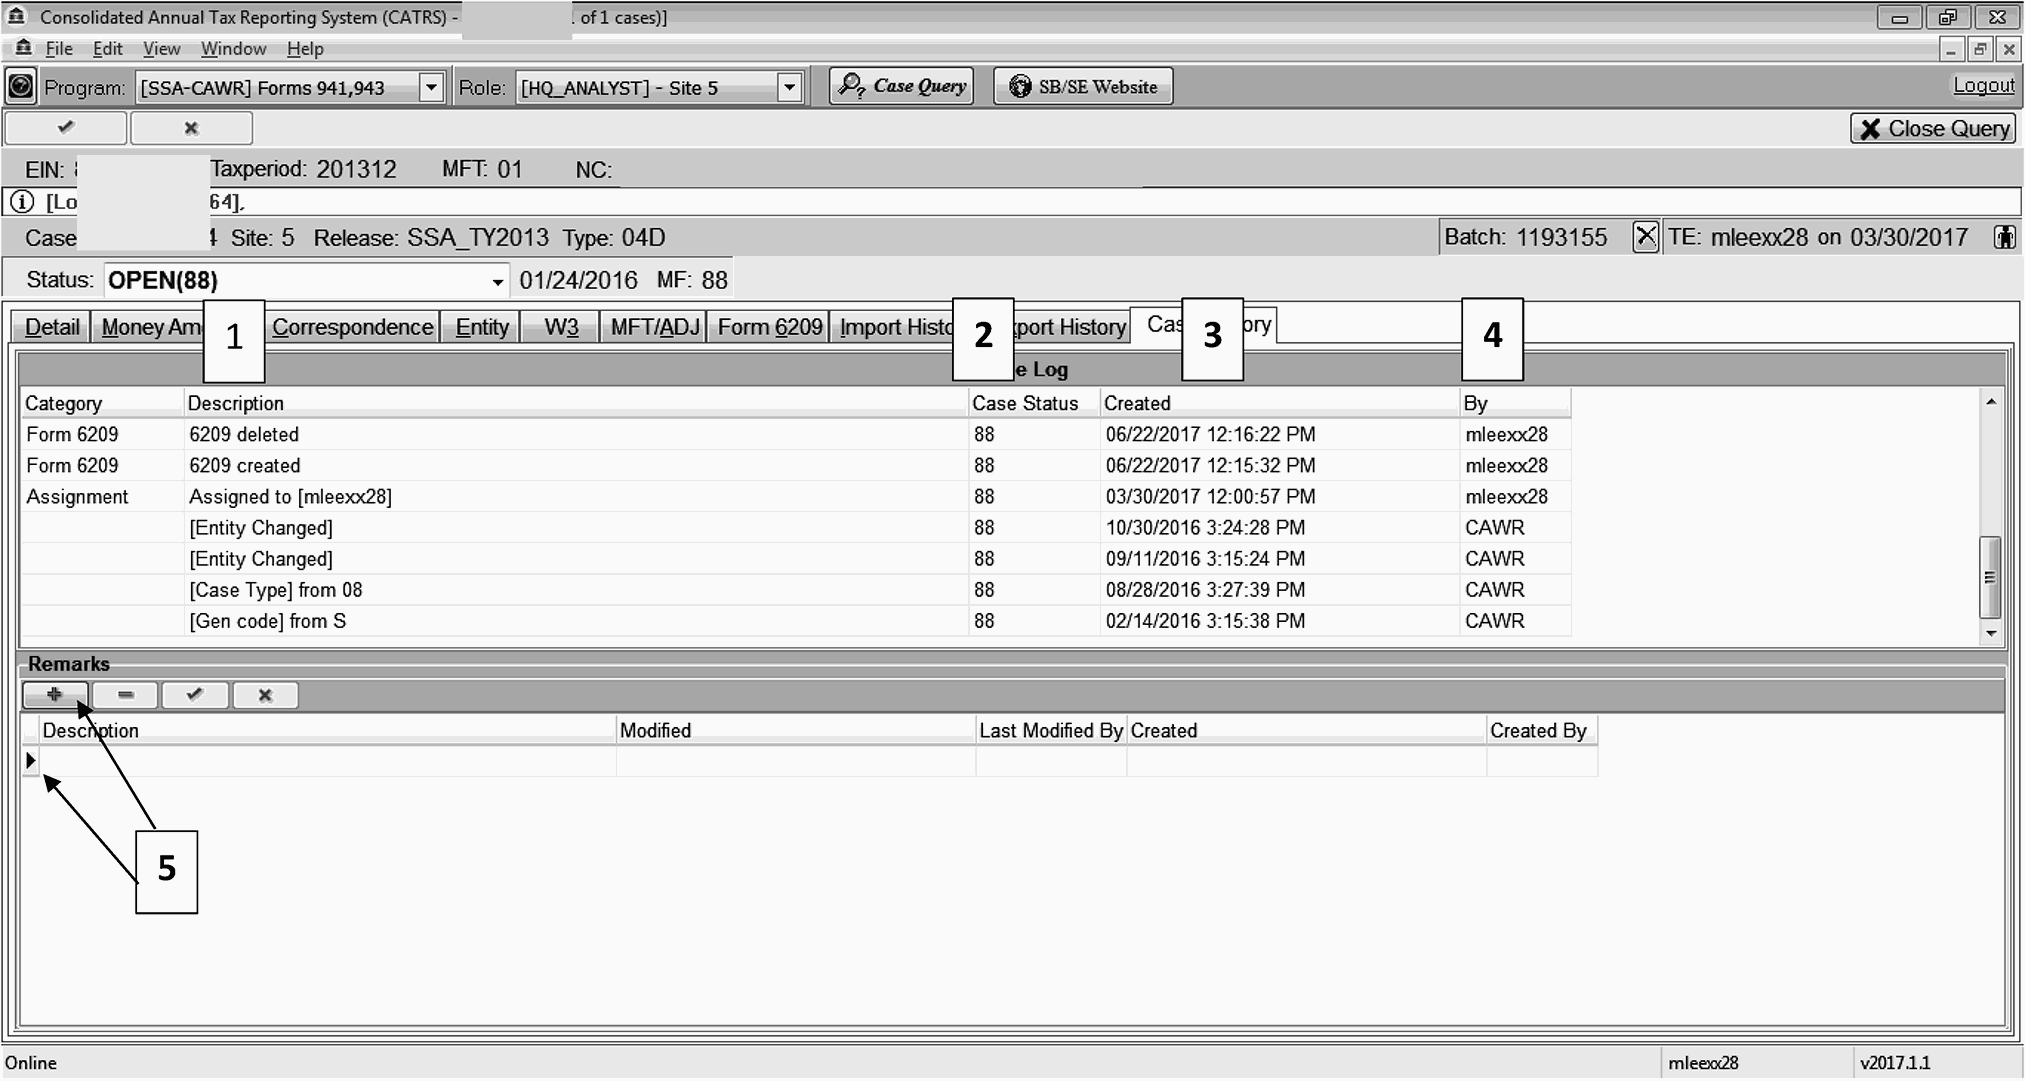Open the SB/SE Website globe button
This screenshot has height=1081, width=2025.
(1083, 87)
